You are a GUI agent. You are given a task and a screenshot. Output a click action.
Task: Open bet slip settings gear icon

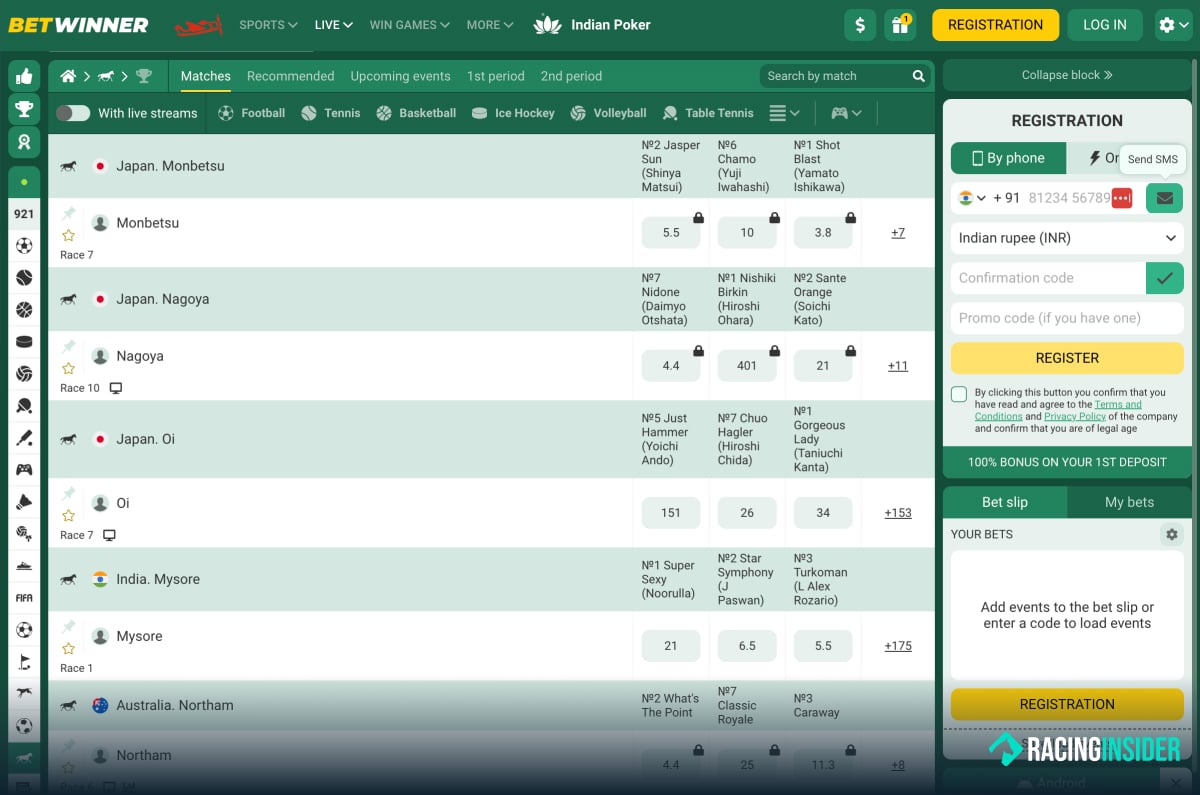1171,535
